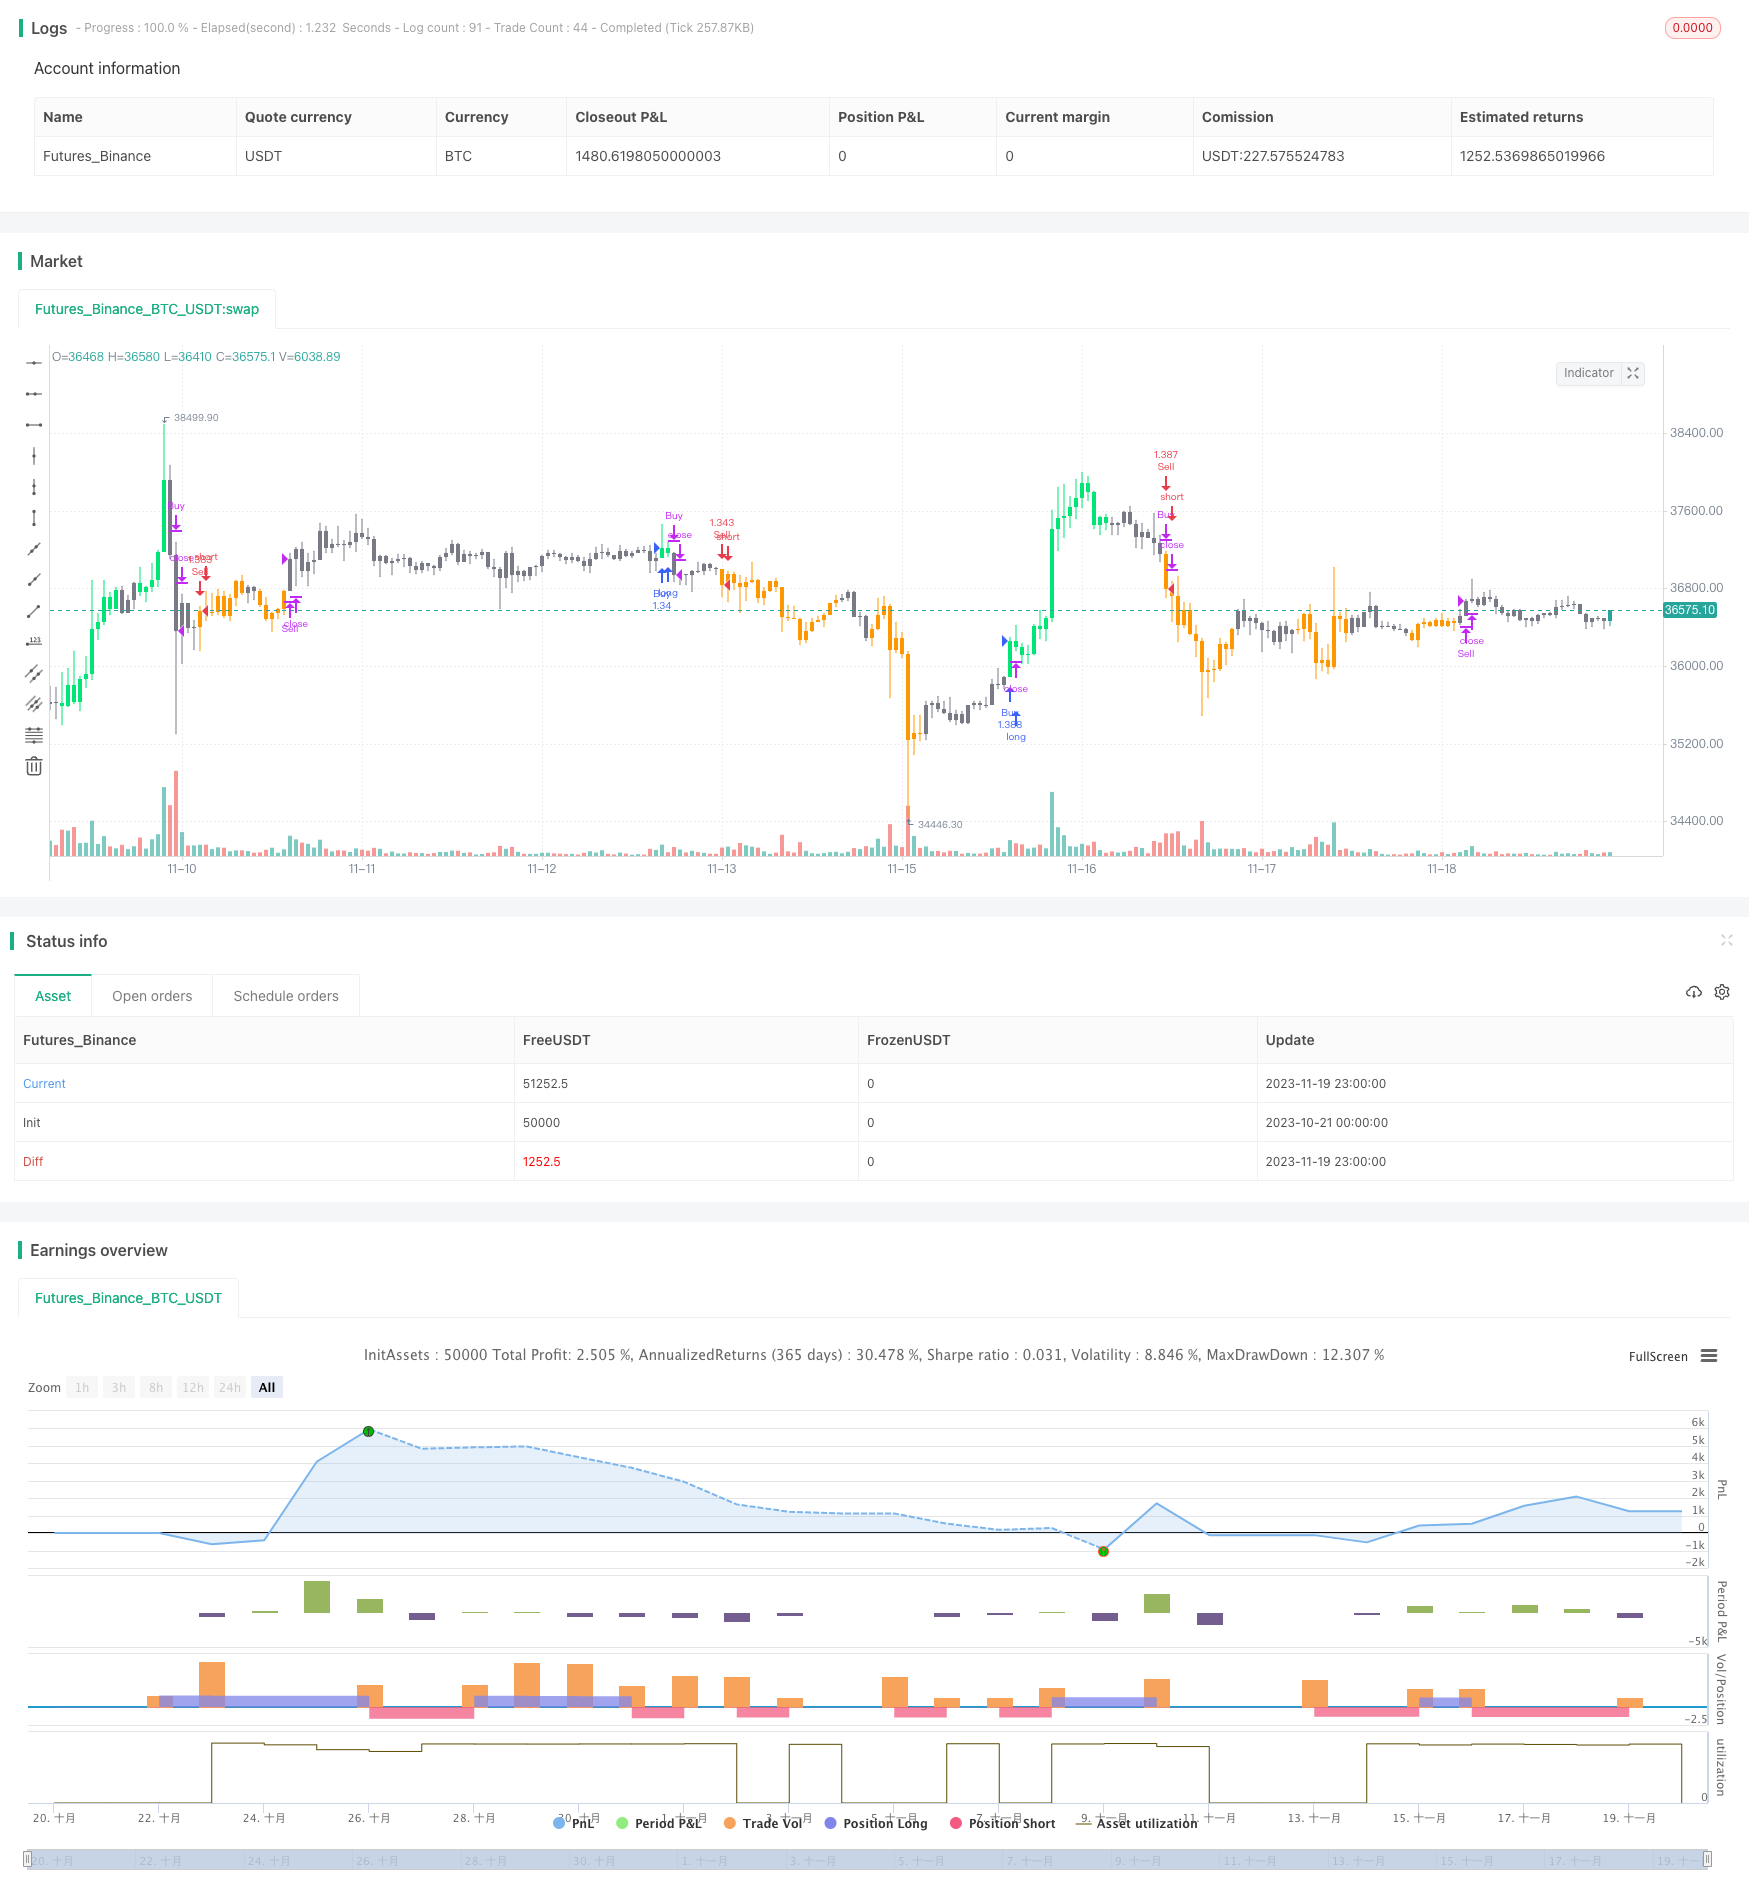Select the vertical segment tool
The height and width of the screenshot is (1898, 1749).
34,518
